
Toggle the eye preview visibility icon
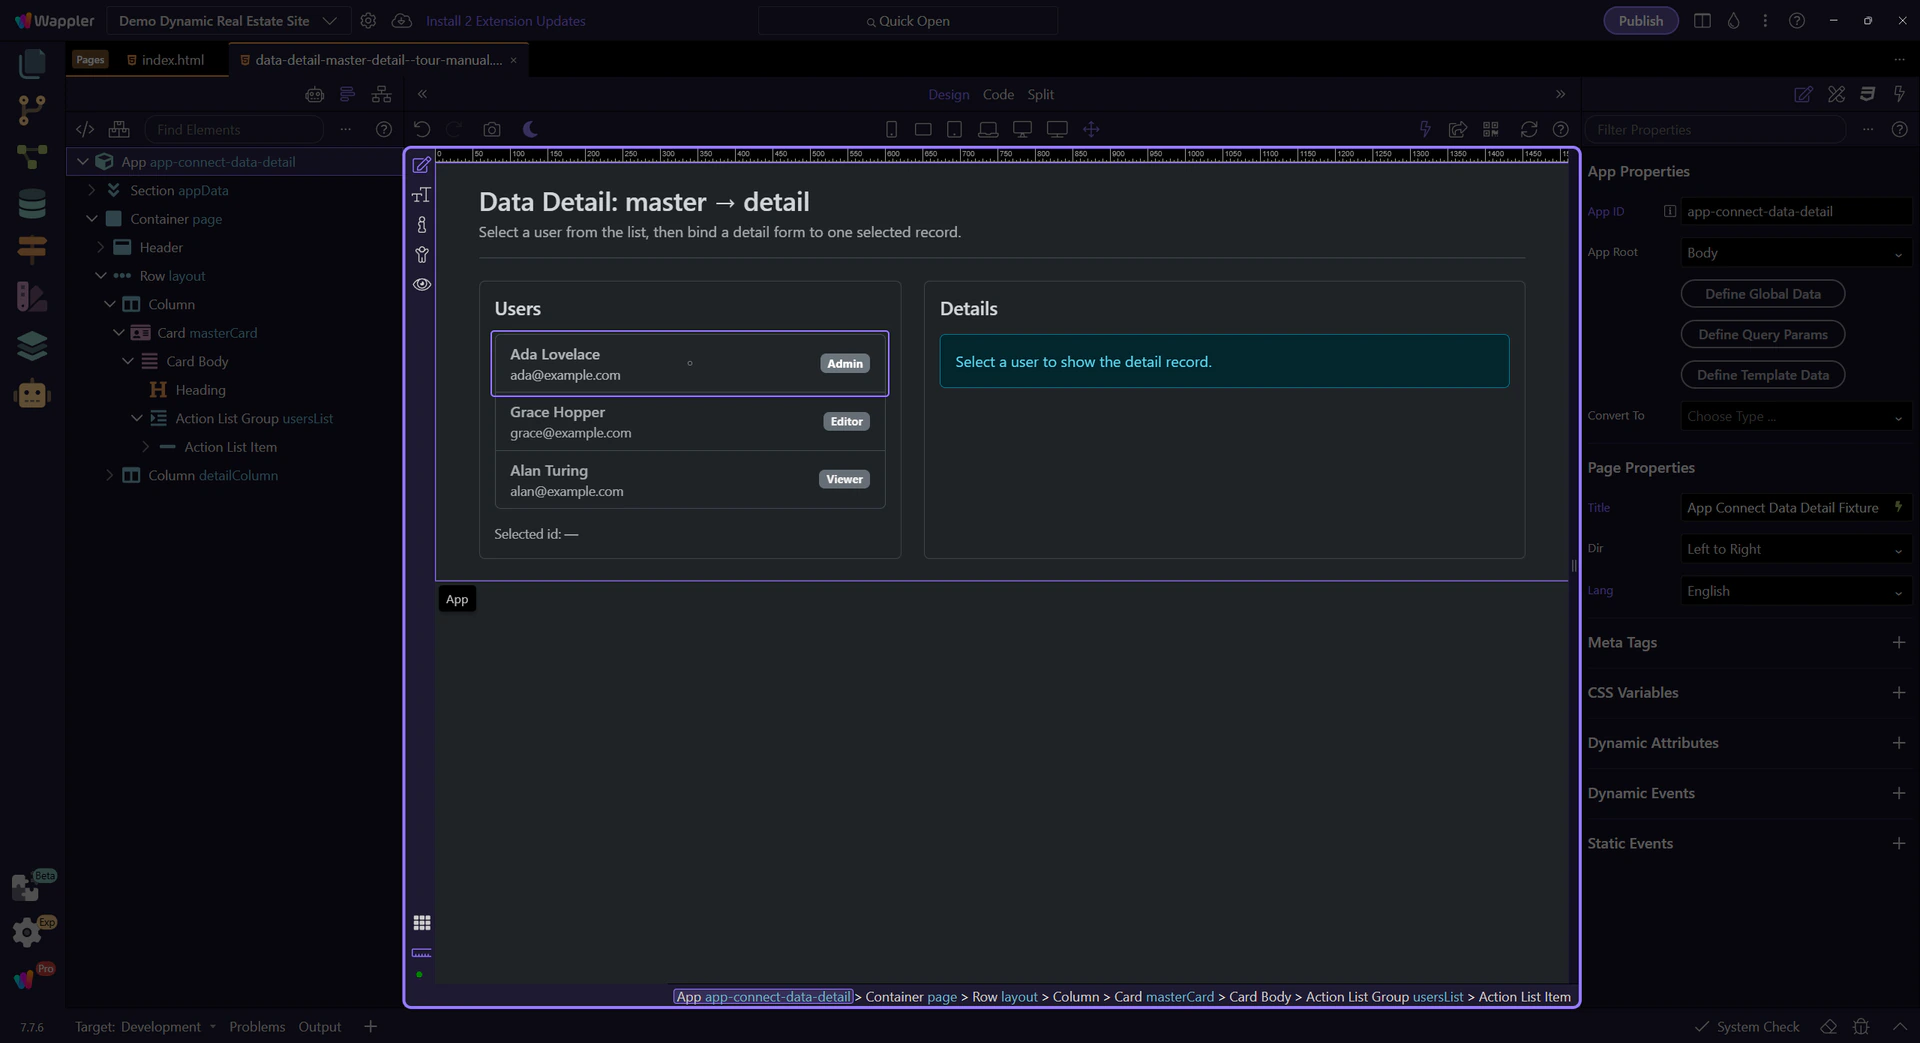[x=422, y=285]
